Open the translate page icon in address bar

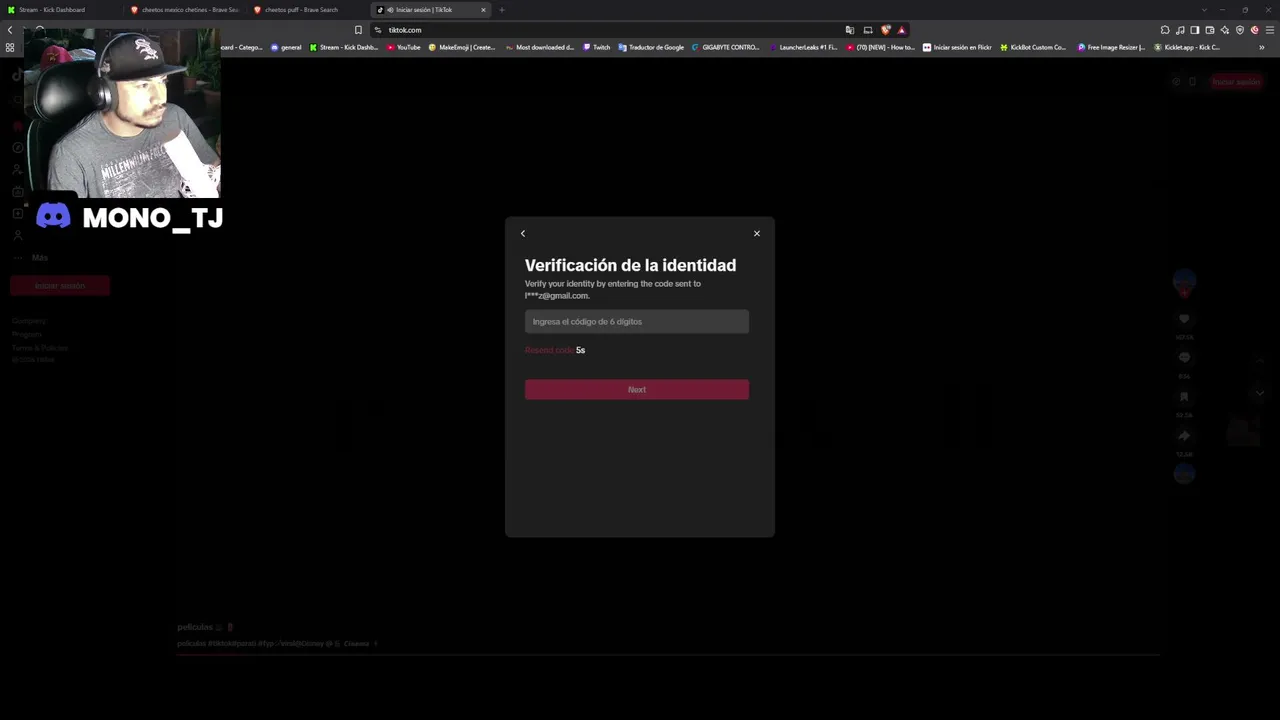849,30
